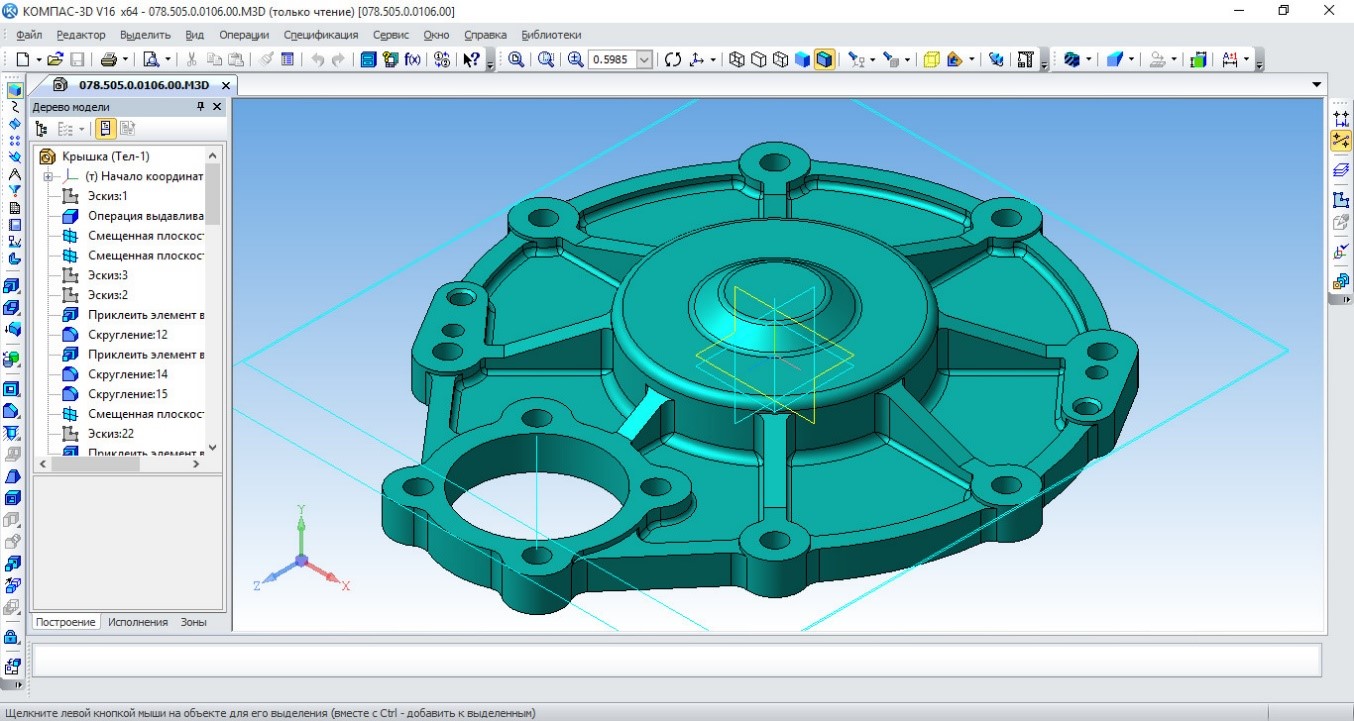Select Операция выдавливания tree item

[x=145, y=216]
